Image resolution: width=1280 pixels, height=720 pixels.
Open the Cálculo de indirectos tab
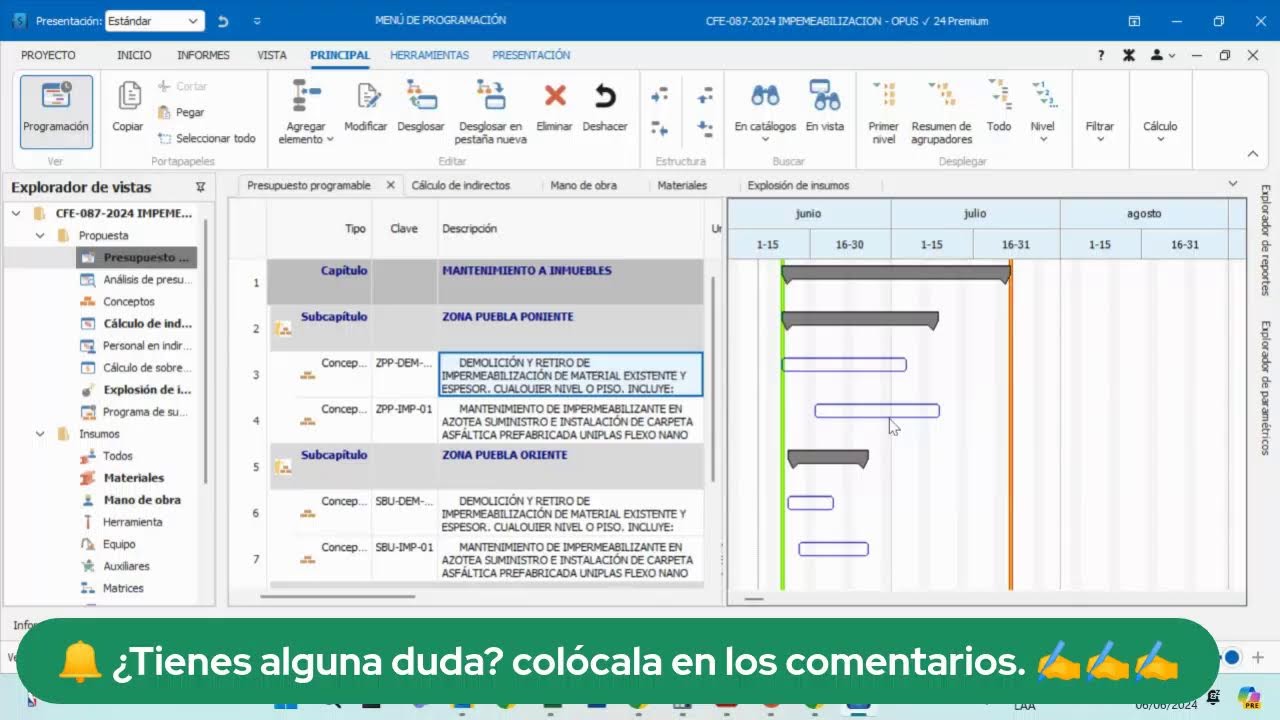[x=461, y=185]
